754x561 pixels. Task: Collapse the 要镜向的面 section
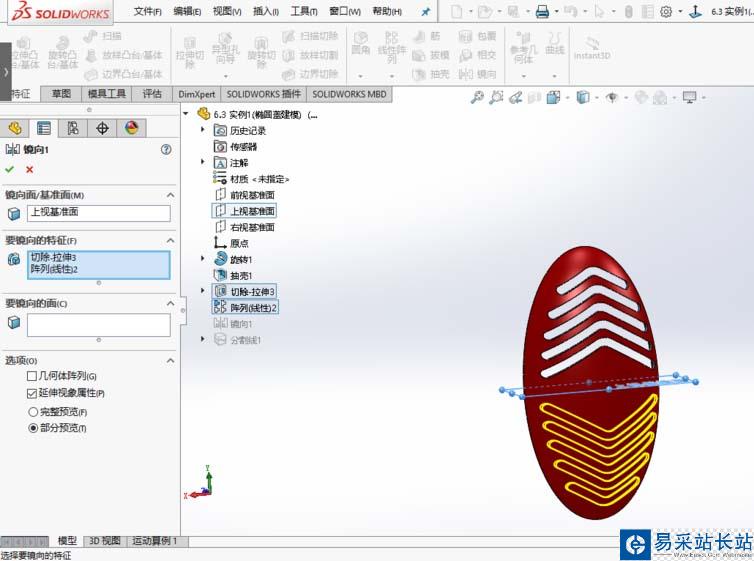(x=170, y=303)
